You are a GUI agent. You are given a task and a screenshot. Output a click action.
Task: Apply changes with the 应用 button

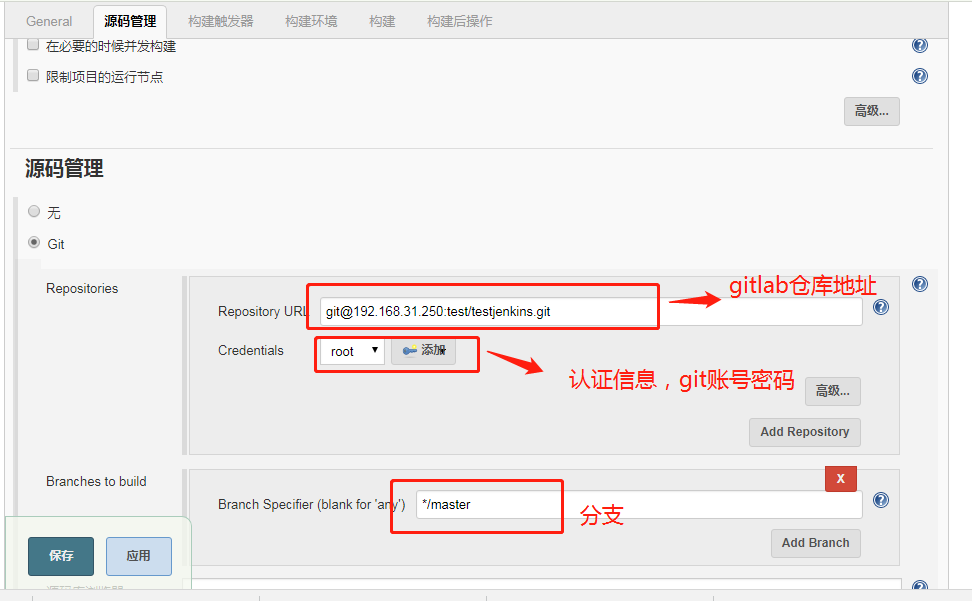(x=139, y=556)
